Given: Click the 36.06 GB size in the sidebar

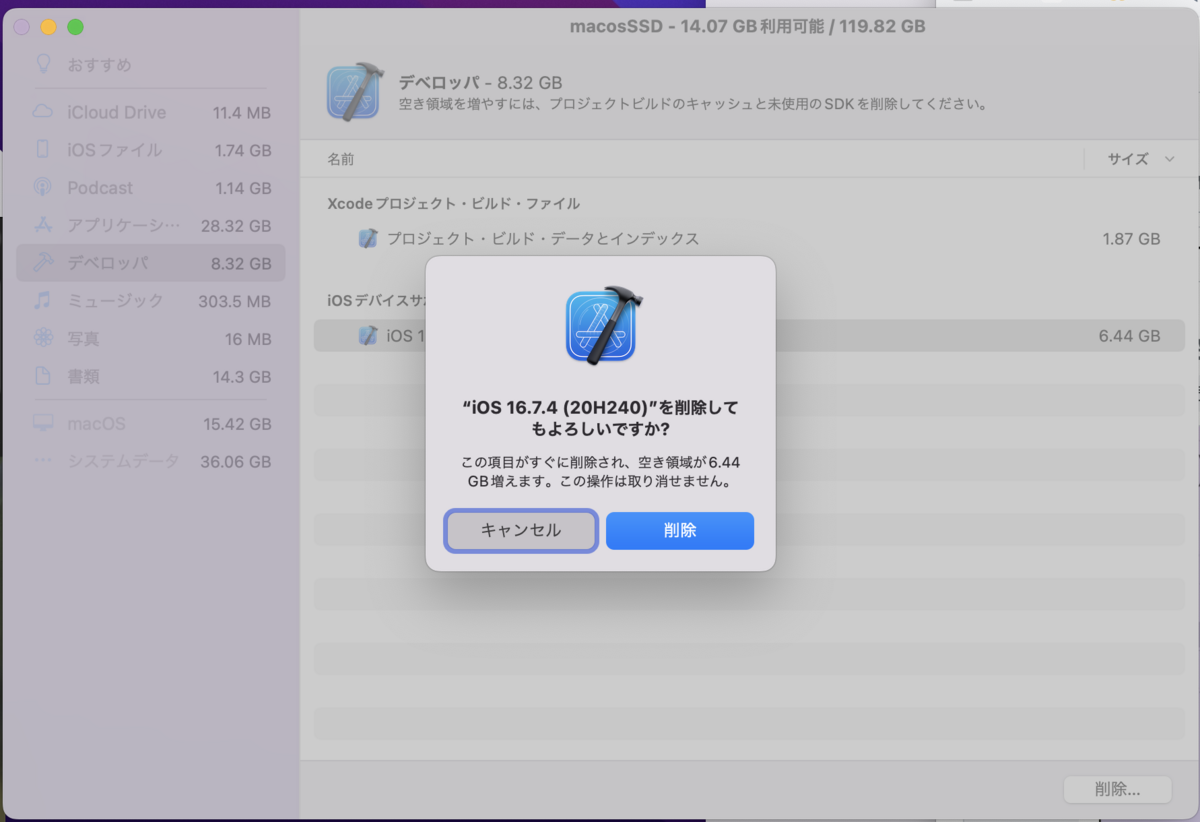Looking at the screenshot, I should click(x=235, y=462).
